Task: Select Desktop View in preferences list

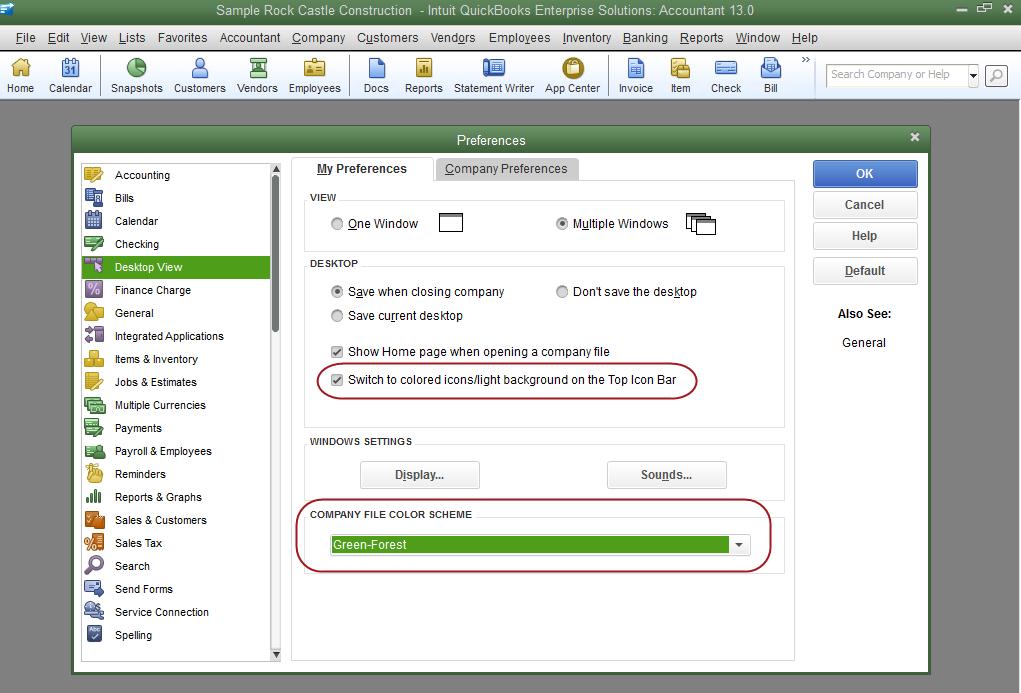Action: point(176,267)
